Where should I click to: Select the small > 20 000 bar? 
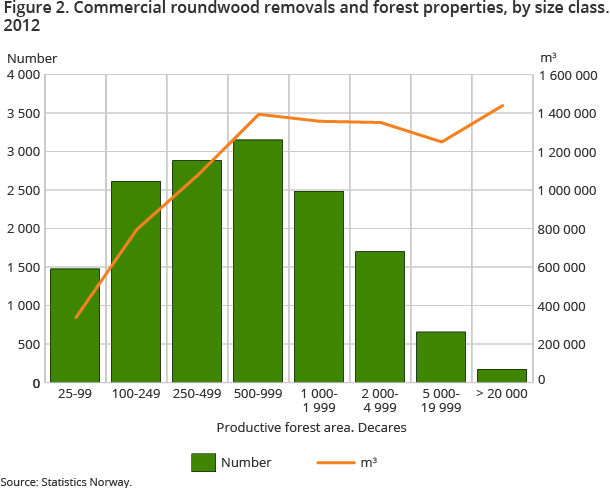point(502,376)
